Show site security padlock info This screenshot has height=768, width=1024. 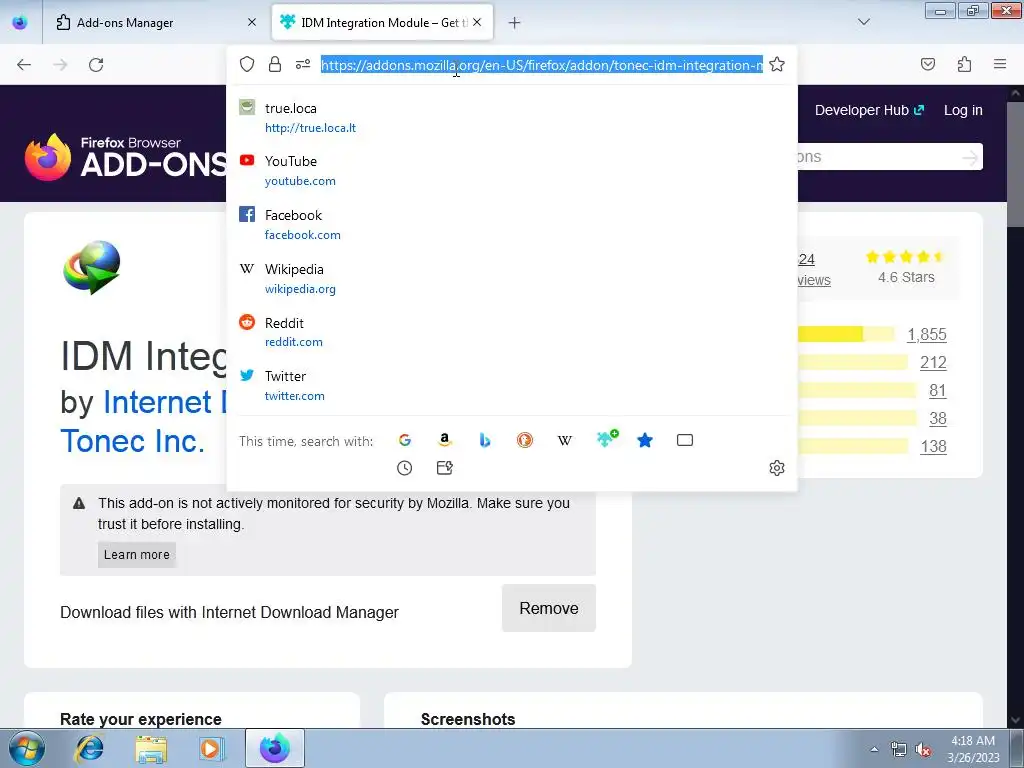pos(275,64)
